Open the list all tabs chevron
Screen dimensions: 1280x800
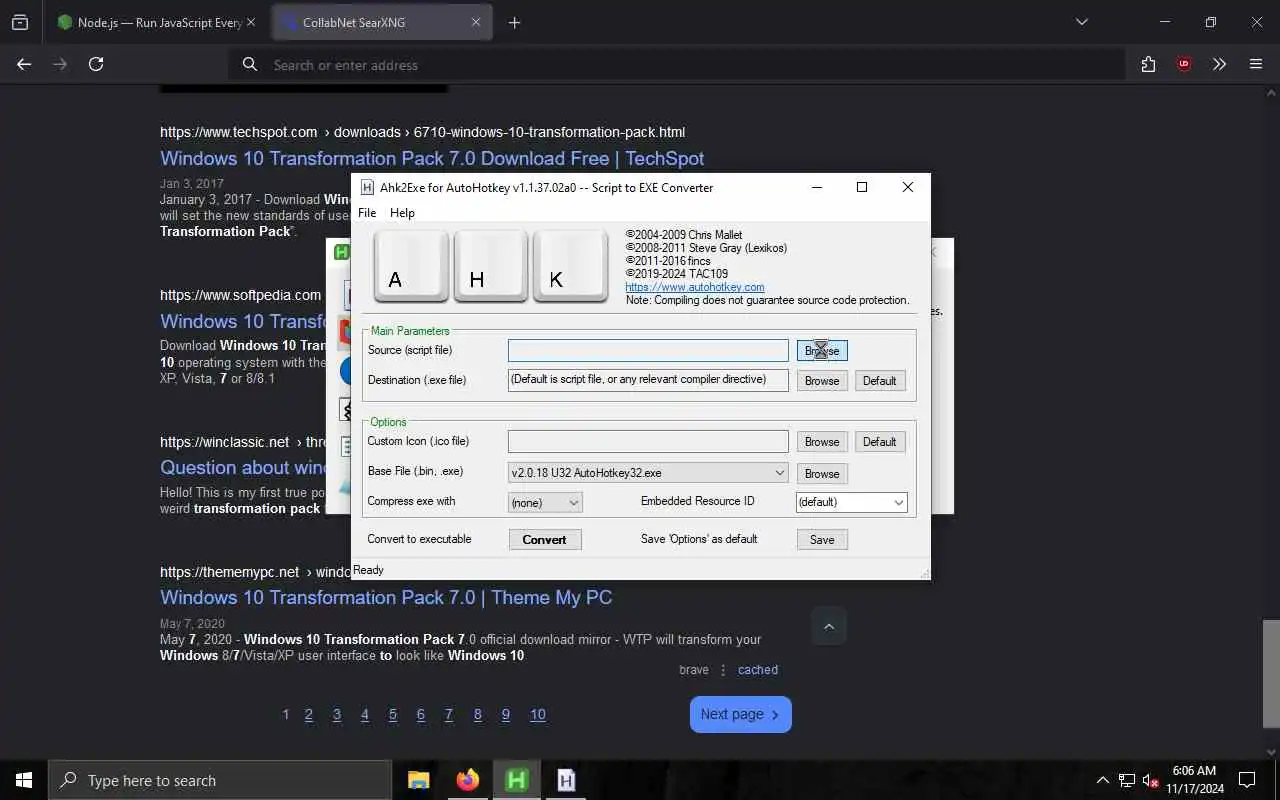click(1081, 22)
